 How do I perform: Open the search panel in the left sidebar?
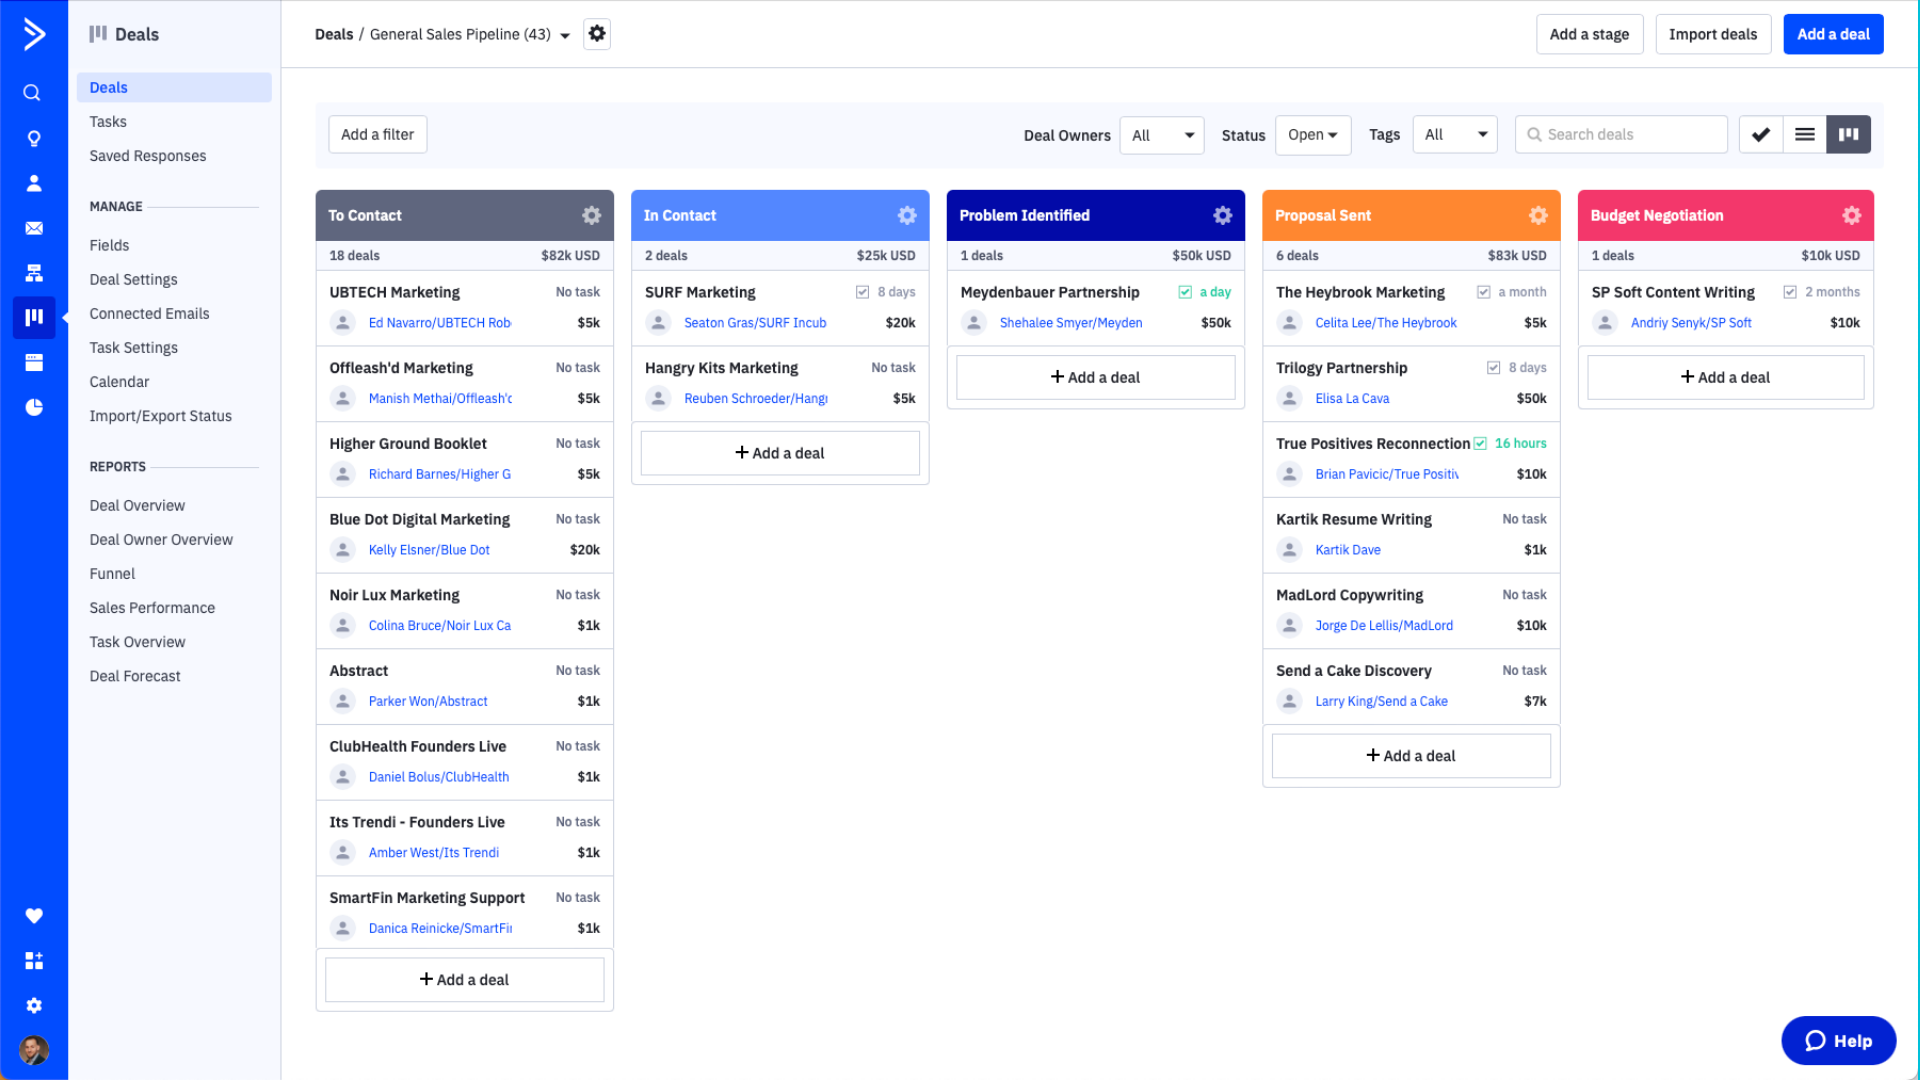click(34, 92)
